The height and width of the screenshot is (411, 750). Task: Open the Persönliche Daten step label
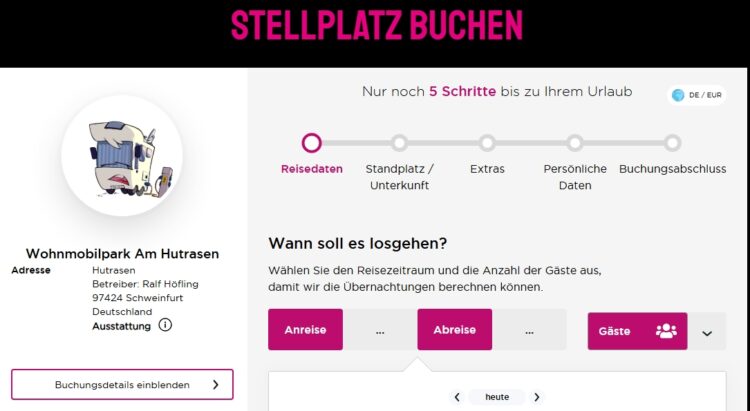click(x=575, y=177)
